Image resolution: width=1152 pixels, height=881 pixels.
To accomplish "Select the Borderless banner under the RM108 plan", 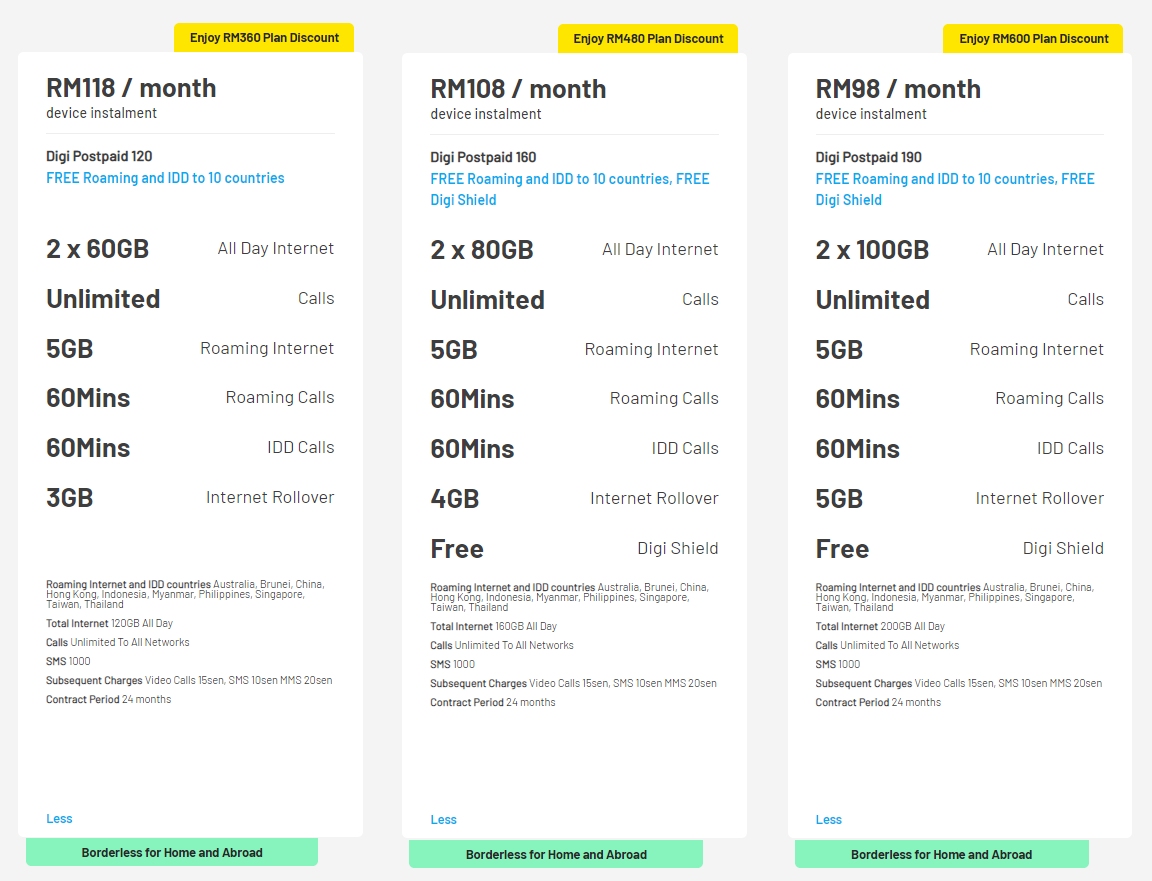I will (x=556, y=855).
